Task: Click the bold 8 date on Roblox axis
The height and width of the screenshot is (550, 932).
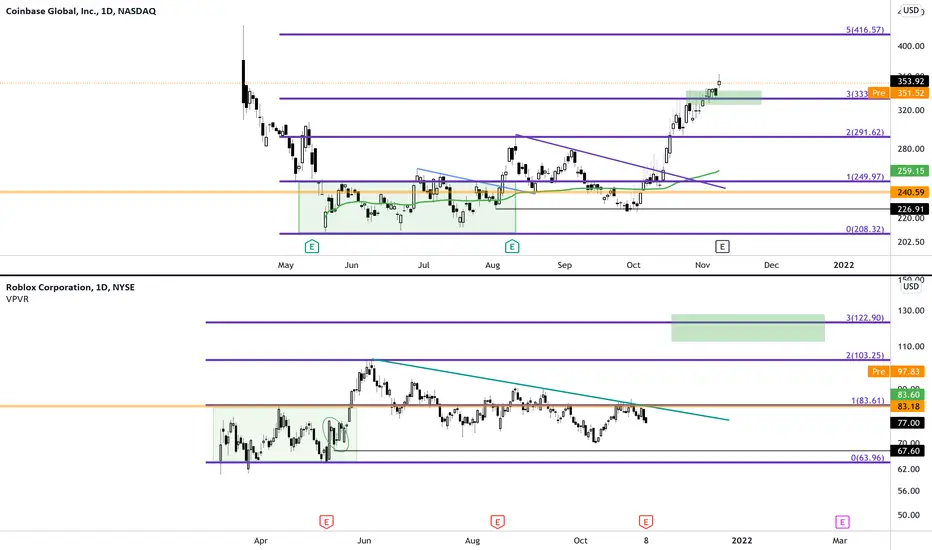Action: pyautogui.click(x=646, y=540)
